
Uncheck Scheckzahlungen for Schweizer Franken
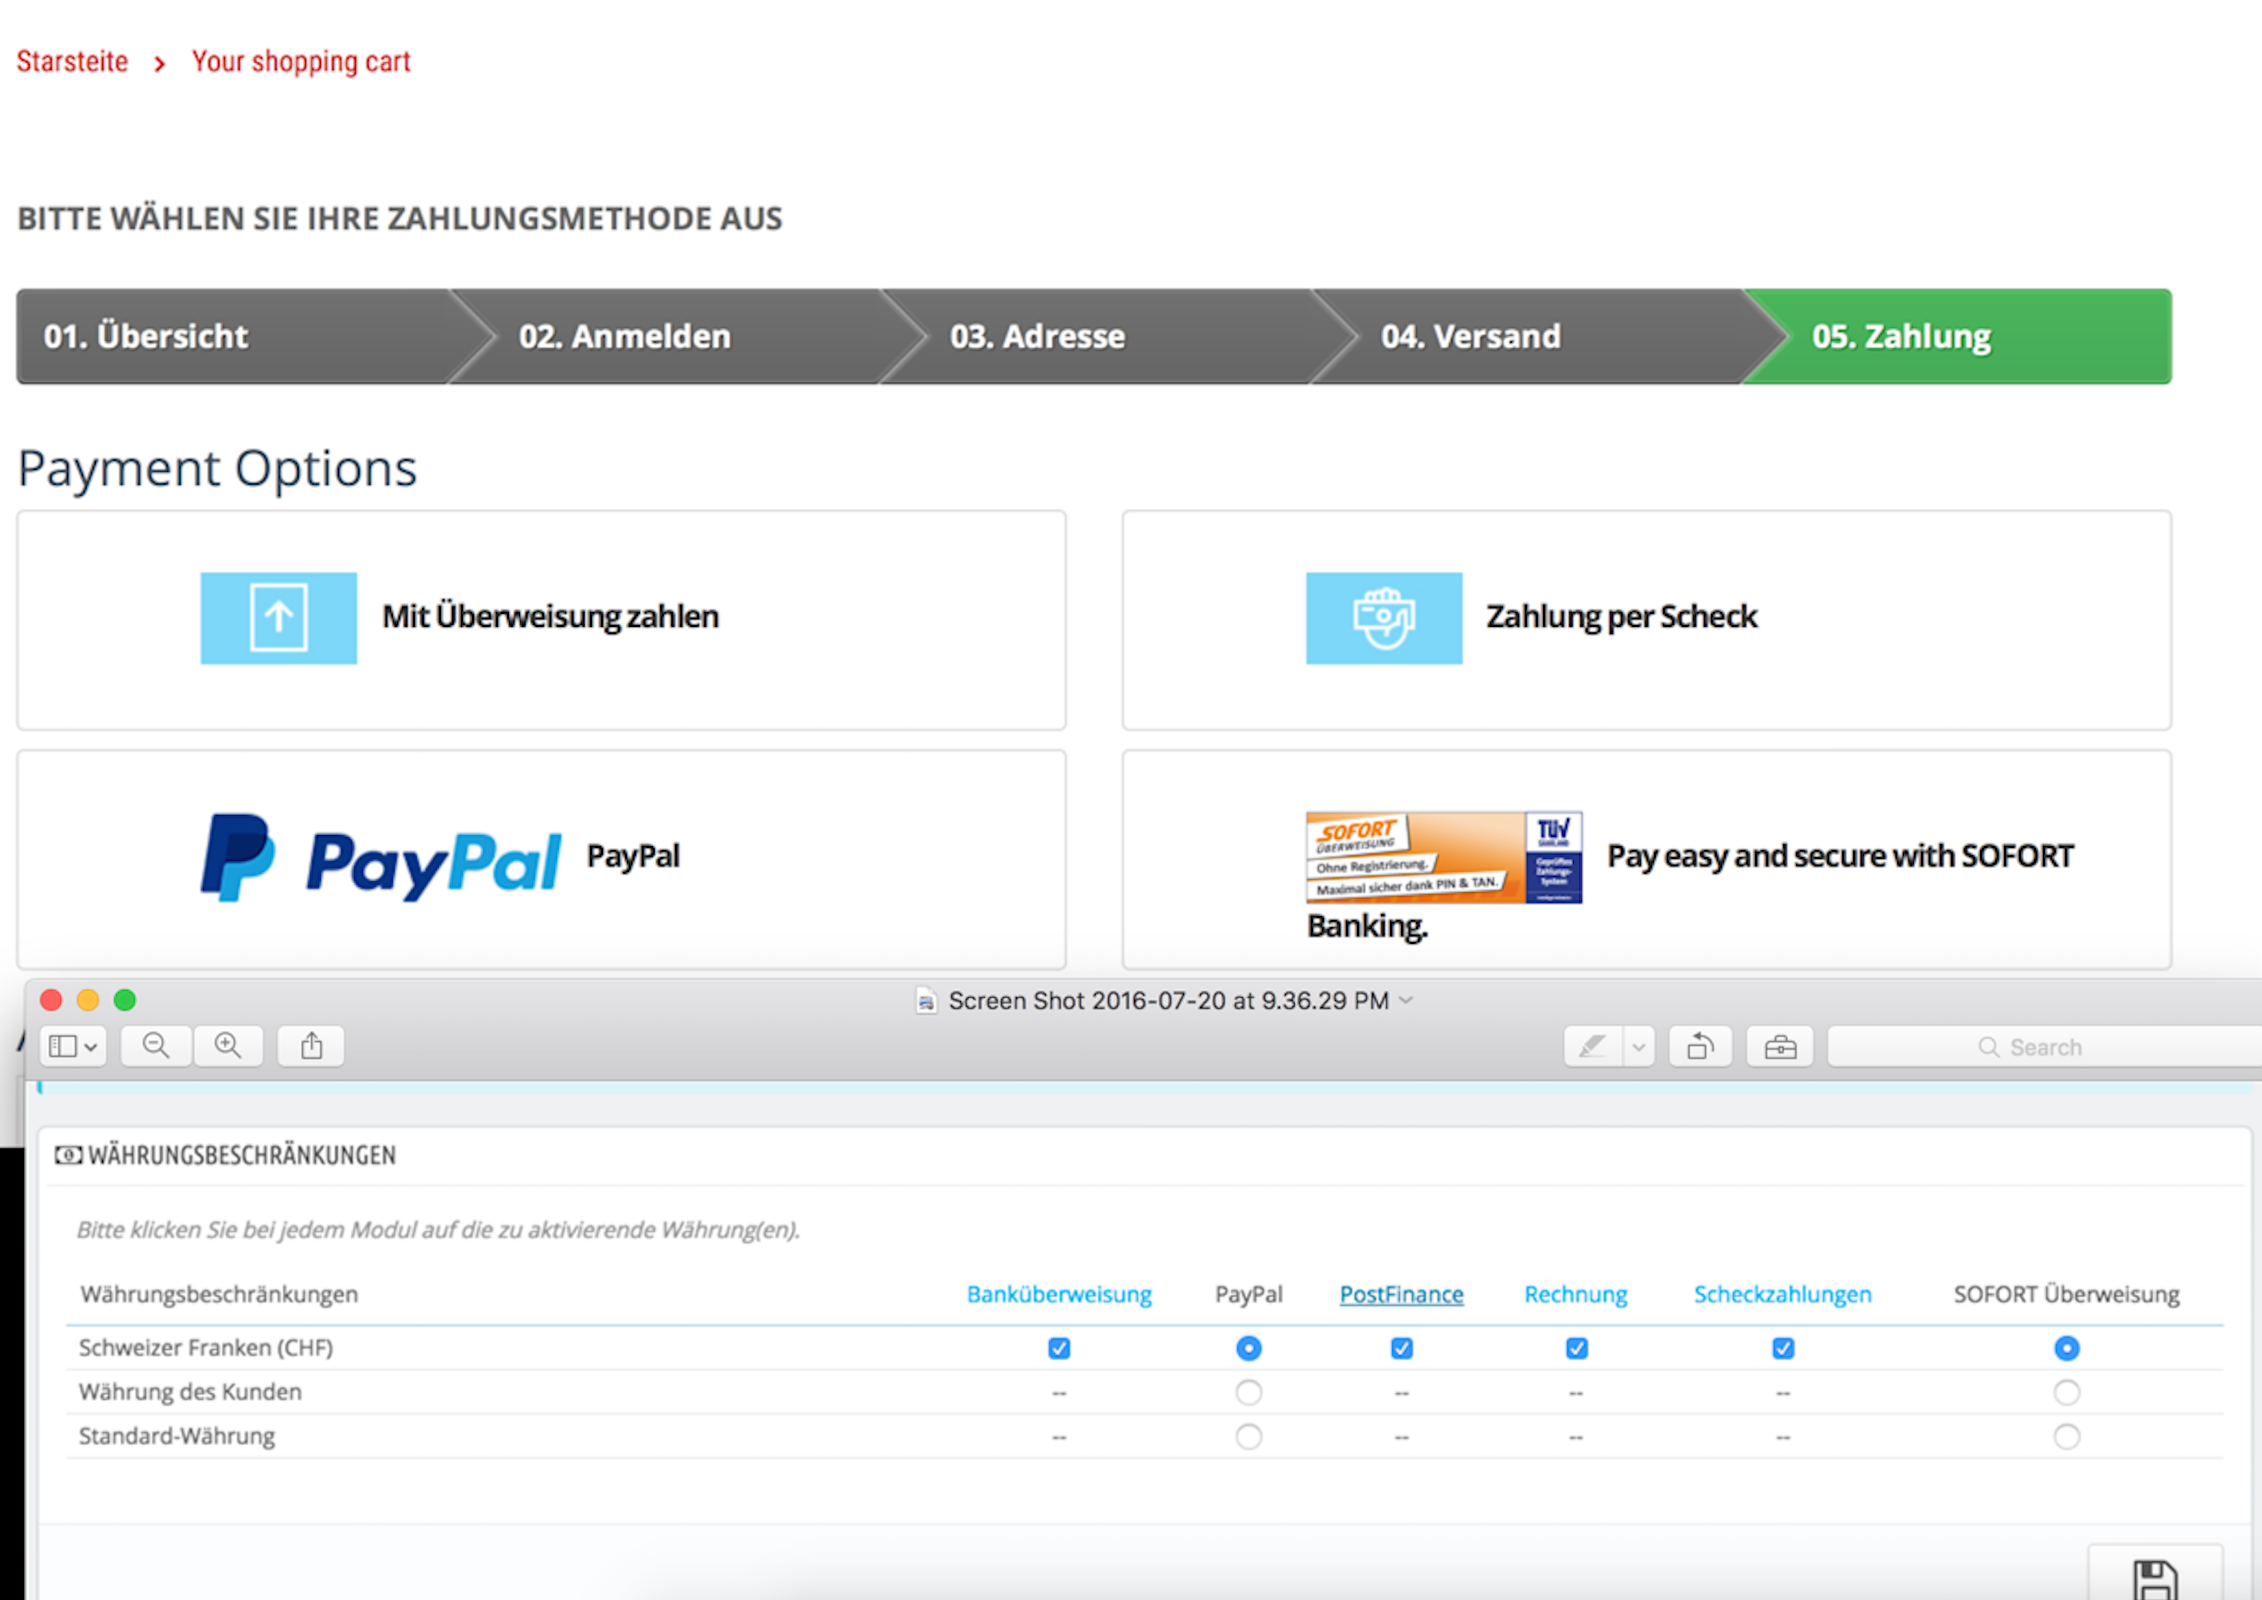1782,1348
